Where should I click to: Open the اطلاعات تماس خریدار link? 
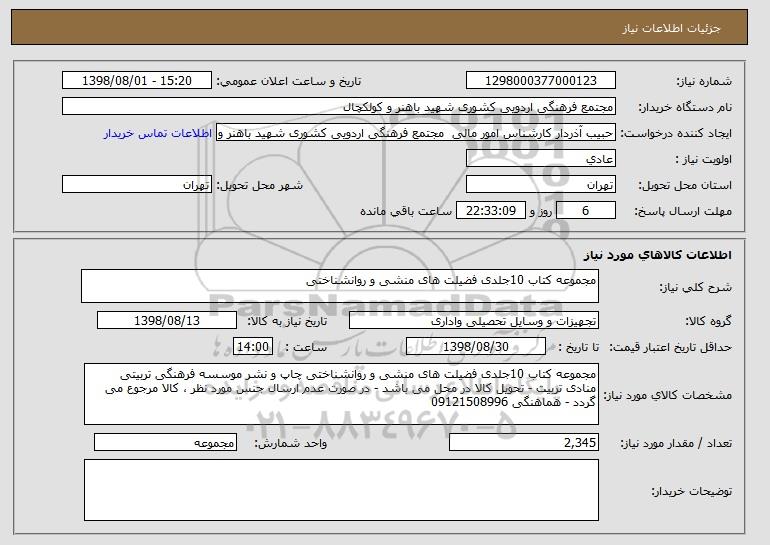coord(158,133)
